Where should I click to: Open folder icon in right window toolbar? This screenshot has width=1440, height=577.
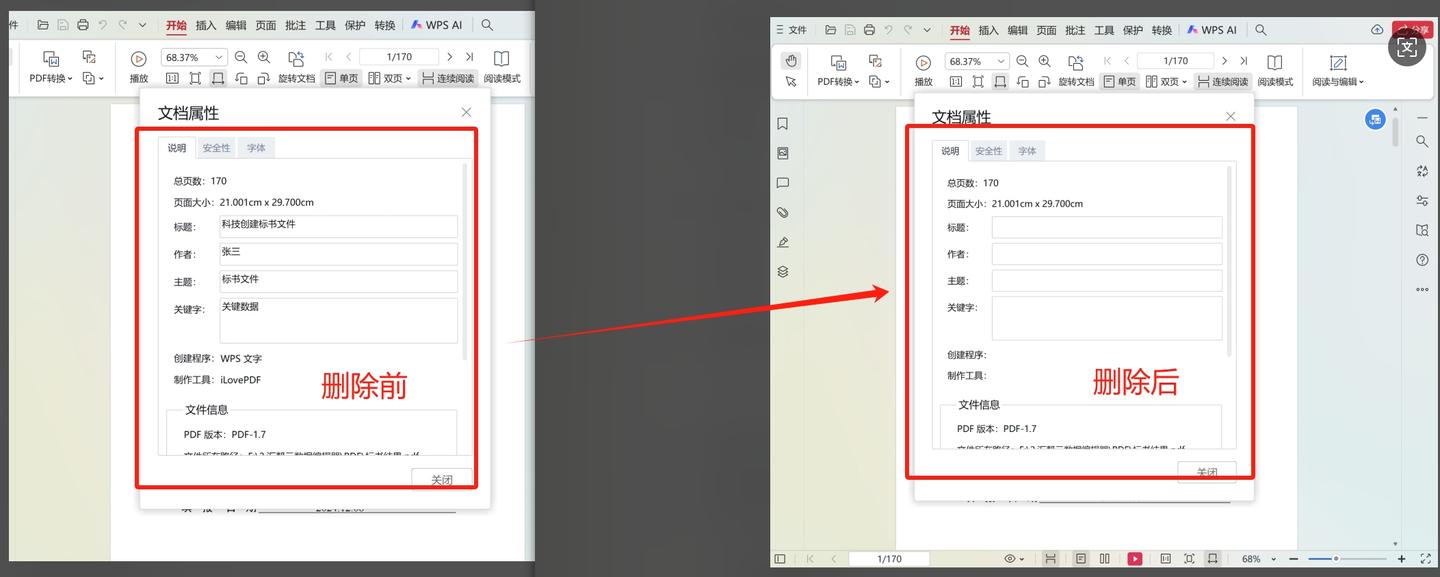(830, 30)
